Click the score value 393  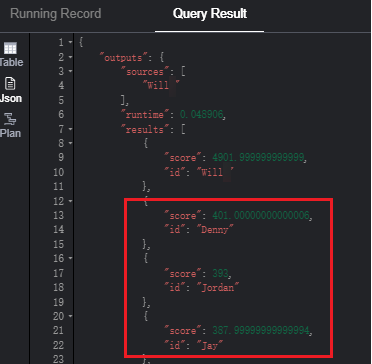click(x=220, y=274)
